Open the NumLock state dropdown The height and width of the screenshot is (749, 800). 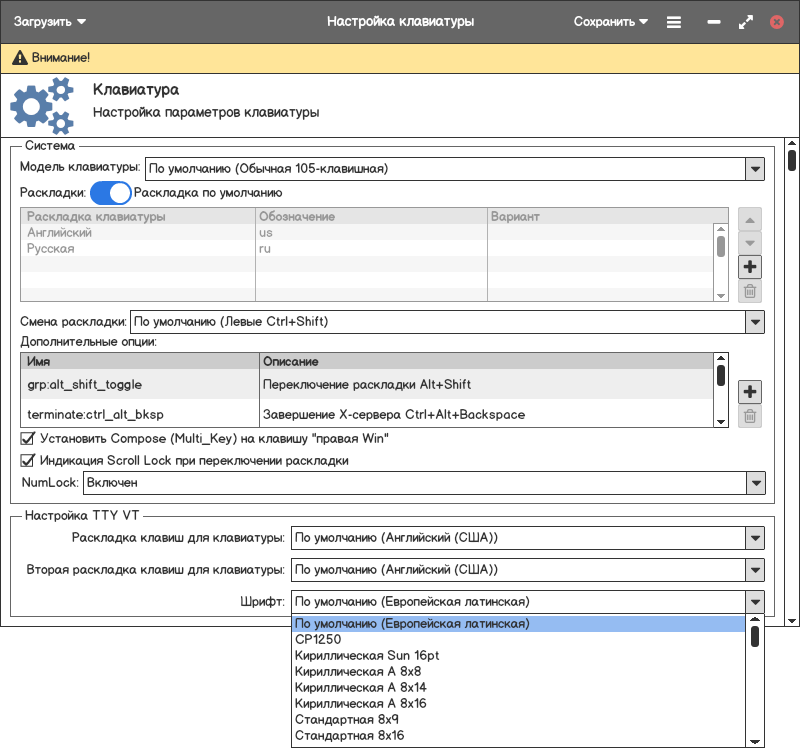coord(755,483)
